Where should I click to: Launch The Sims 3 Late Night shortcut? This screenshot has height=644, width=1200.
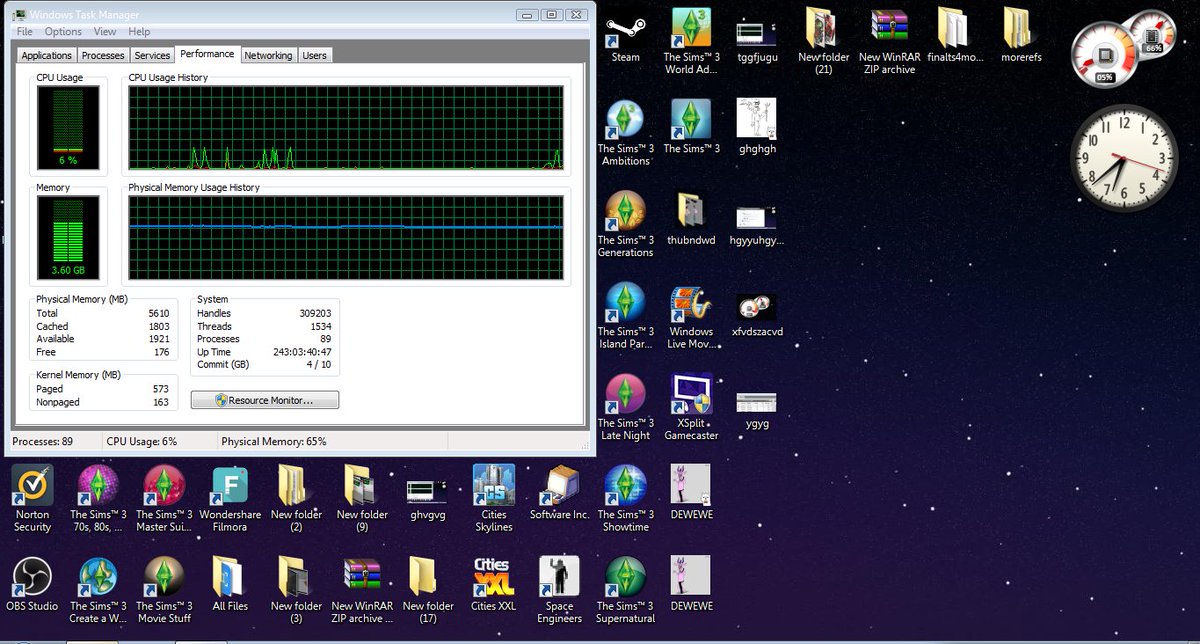(x=626, y=408)
